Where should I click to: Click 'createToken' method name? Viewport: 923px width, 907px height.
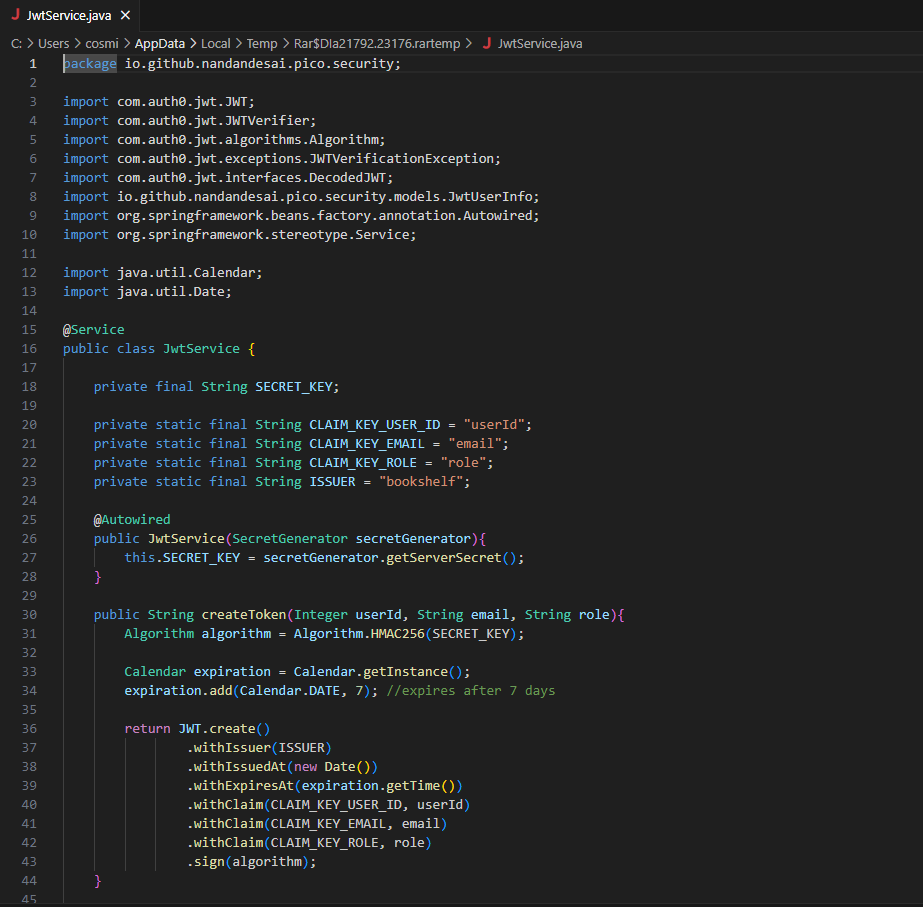pyautogui.click(x=244, y=614)
